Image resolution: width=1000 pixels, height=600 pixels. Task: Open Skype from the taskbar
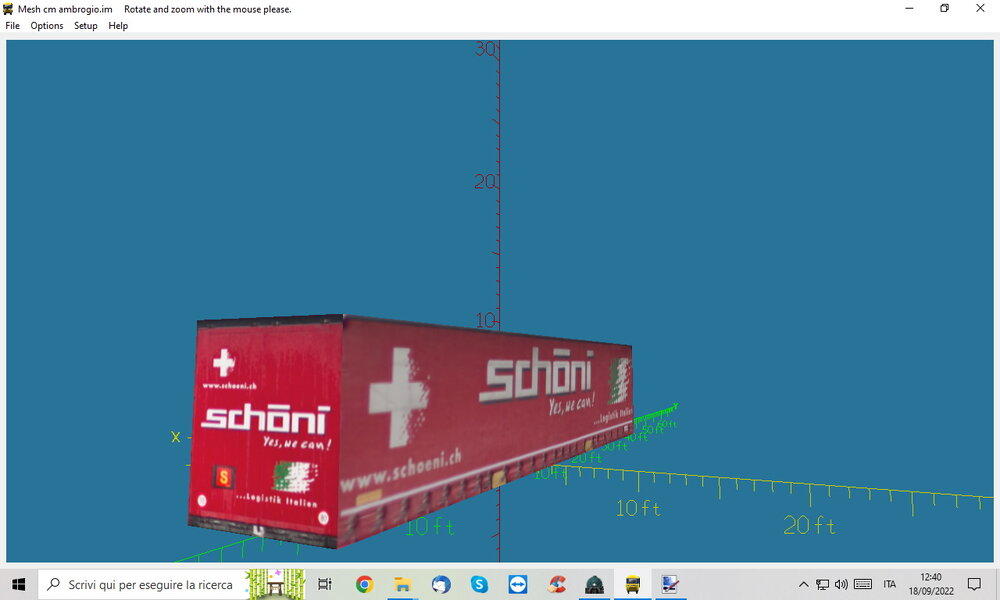479,584
